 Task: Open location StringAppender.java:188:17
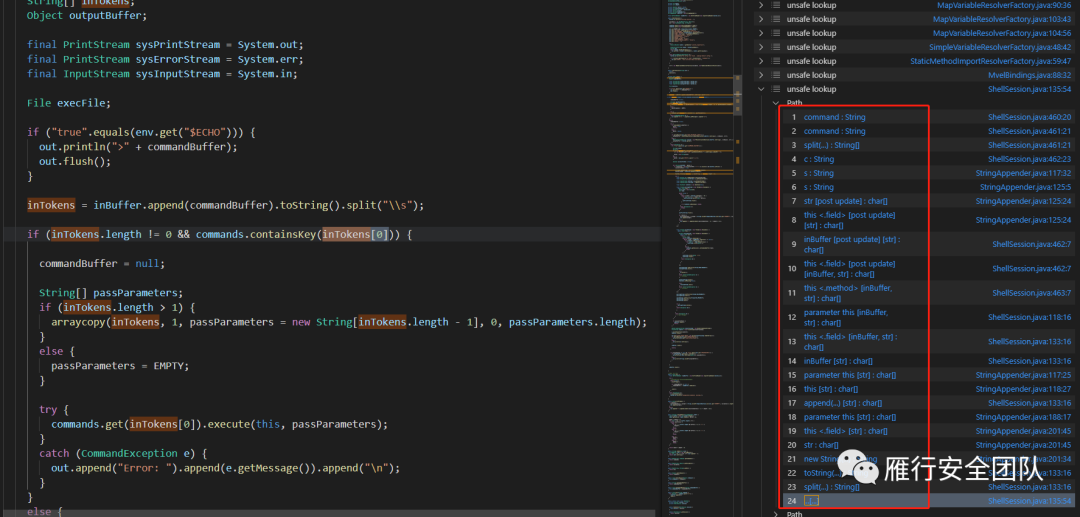click(1024, 417)
